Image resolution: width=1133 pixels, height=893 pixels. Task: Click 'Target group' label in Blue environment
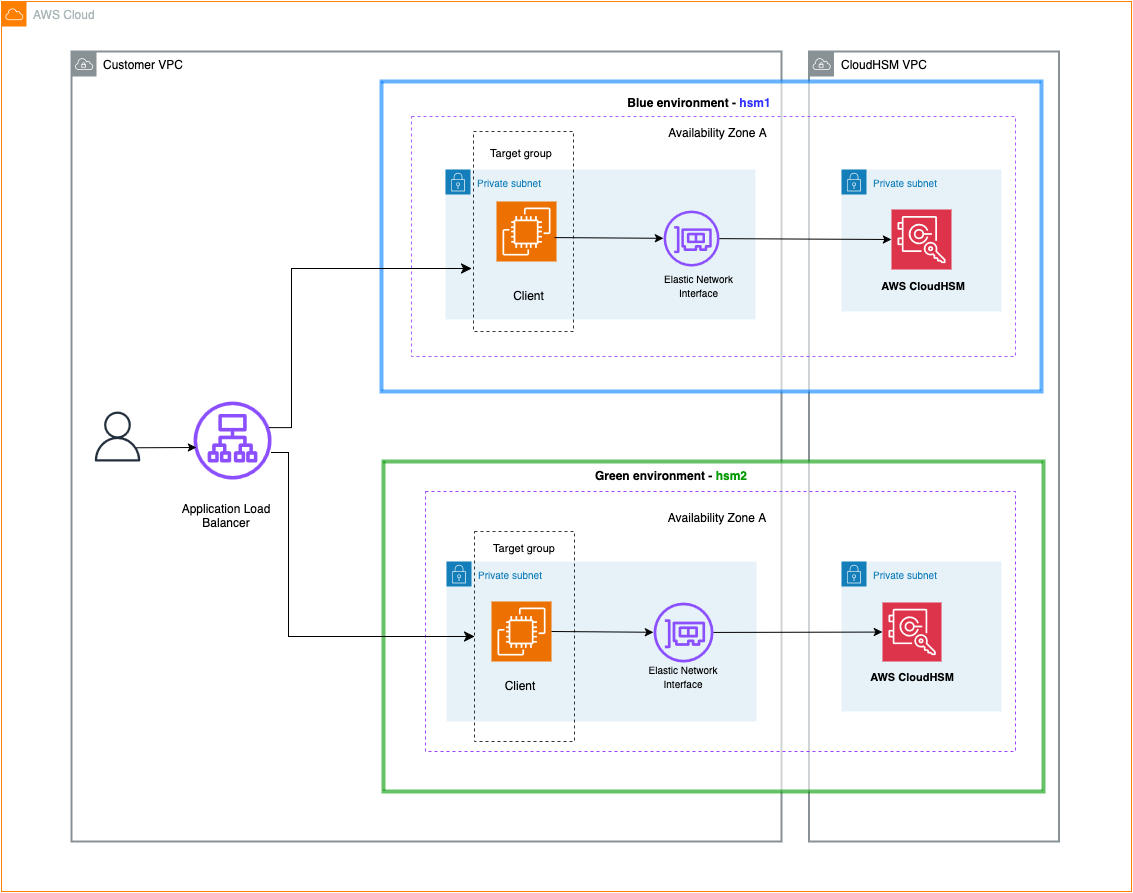point(520,153)
